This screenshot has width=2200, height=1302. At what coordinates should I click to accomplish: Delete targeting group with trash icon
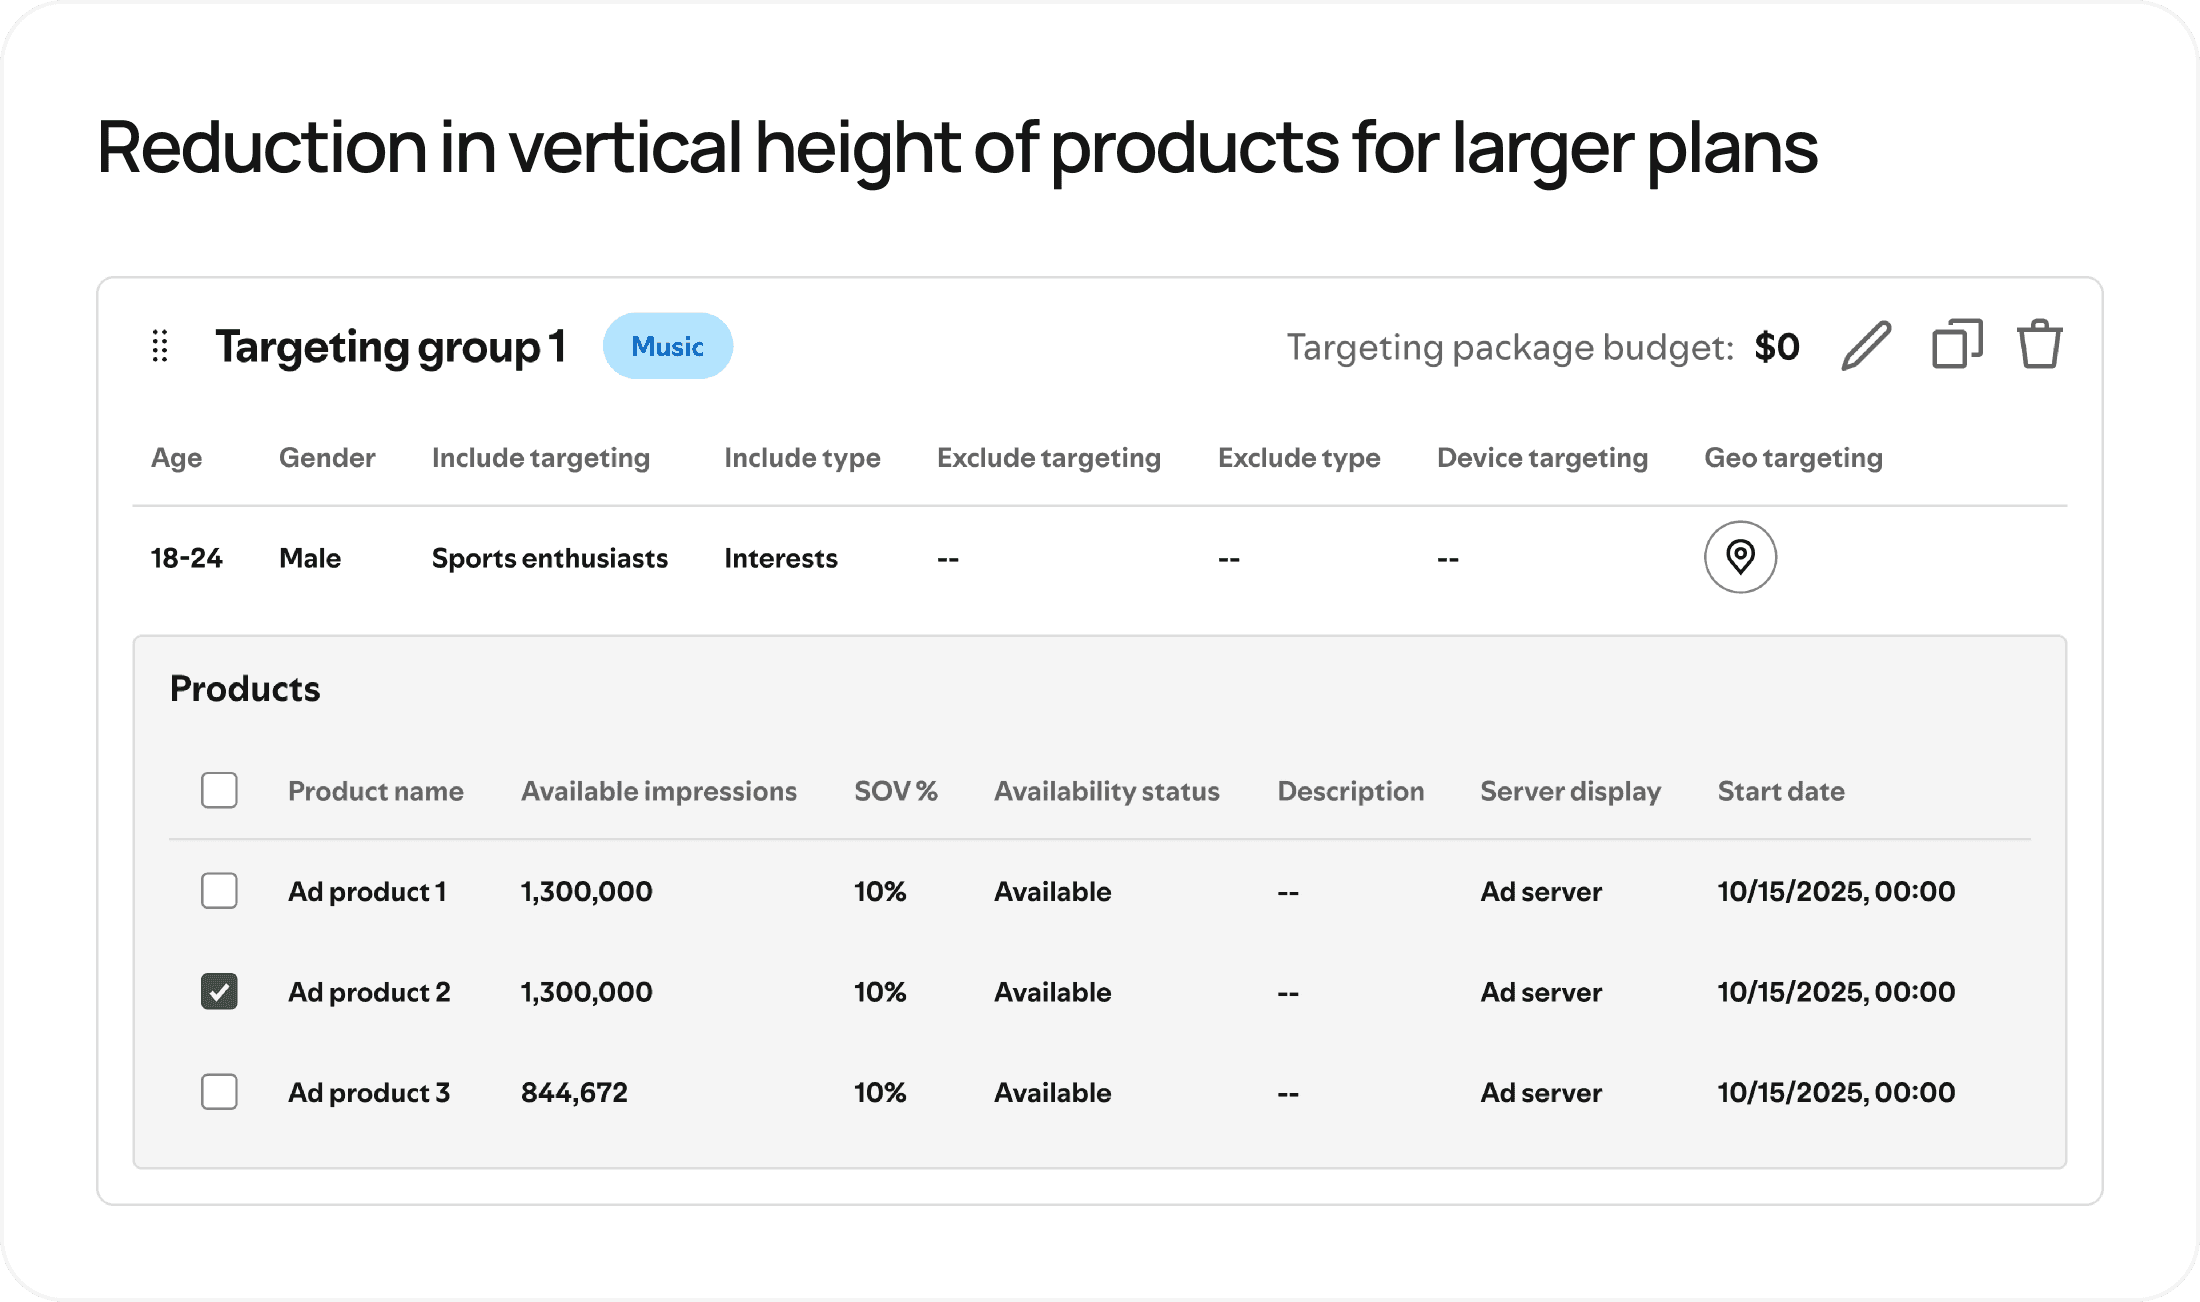2039,345
